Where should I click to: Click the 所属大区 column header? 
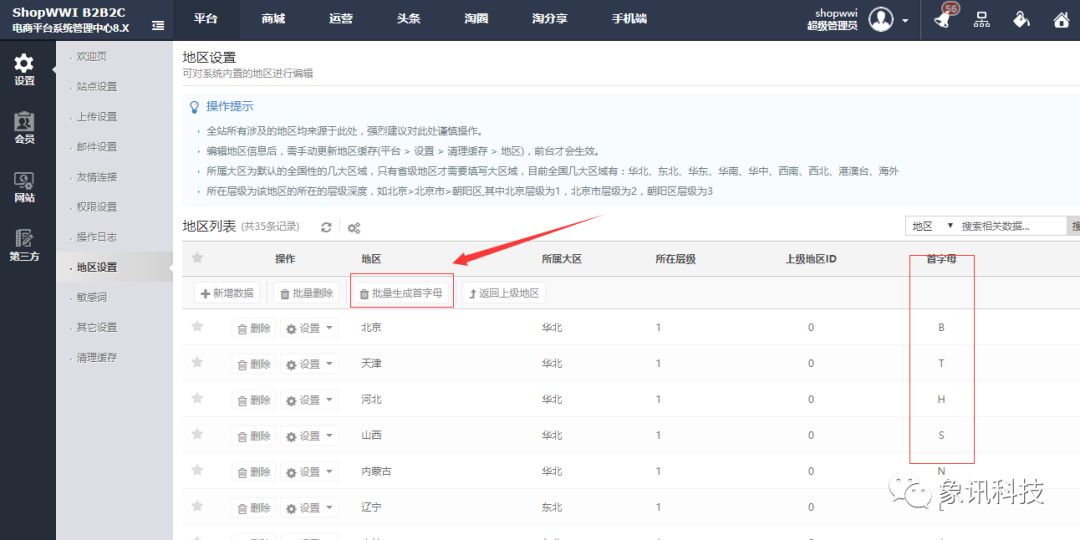point(561,259)
